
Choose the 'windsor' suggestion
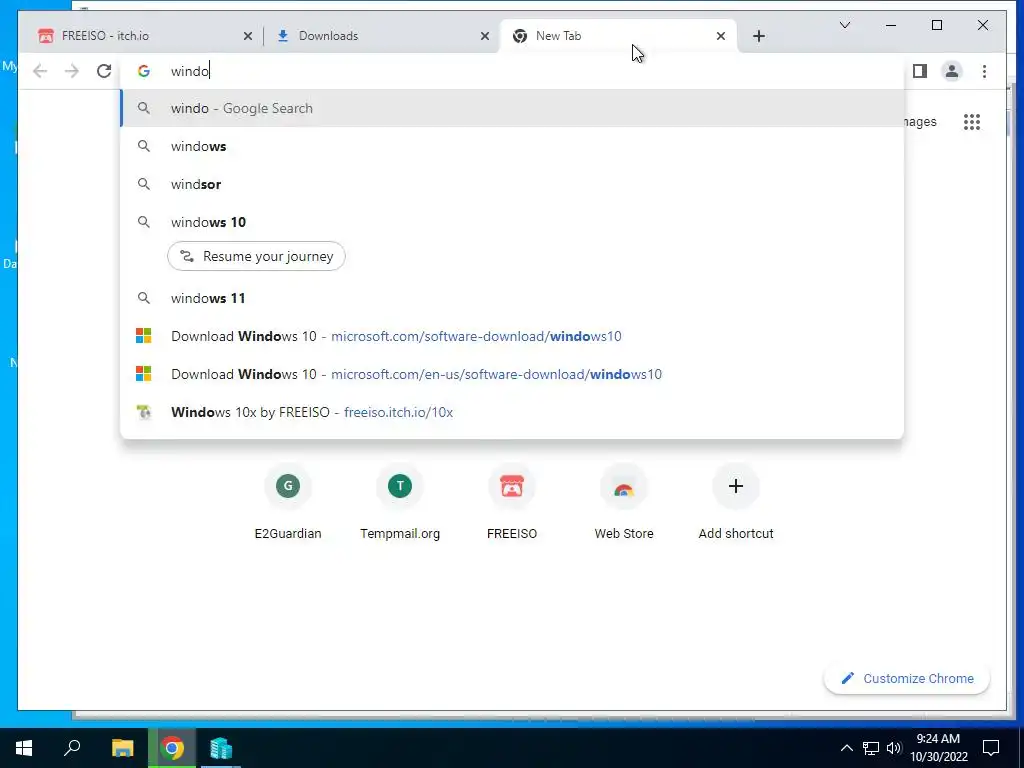512,184
